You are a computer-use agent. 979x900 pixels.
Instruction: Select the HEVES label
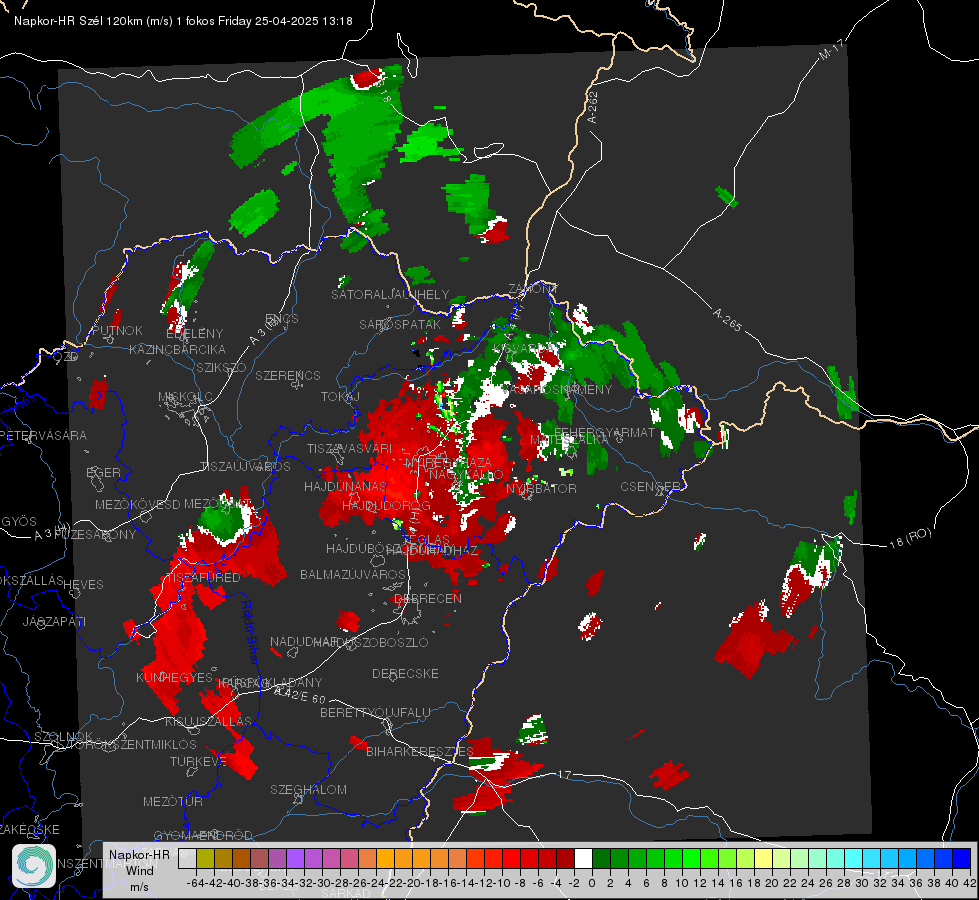[x=83, y=585]
